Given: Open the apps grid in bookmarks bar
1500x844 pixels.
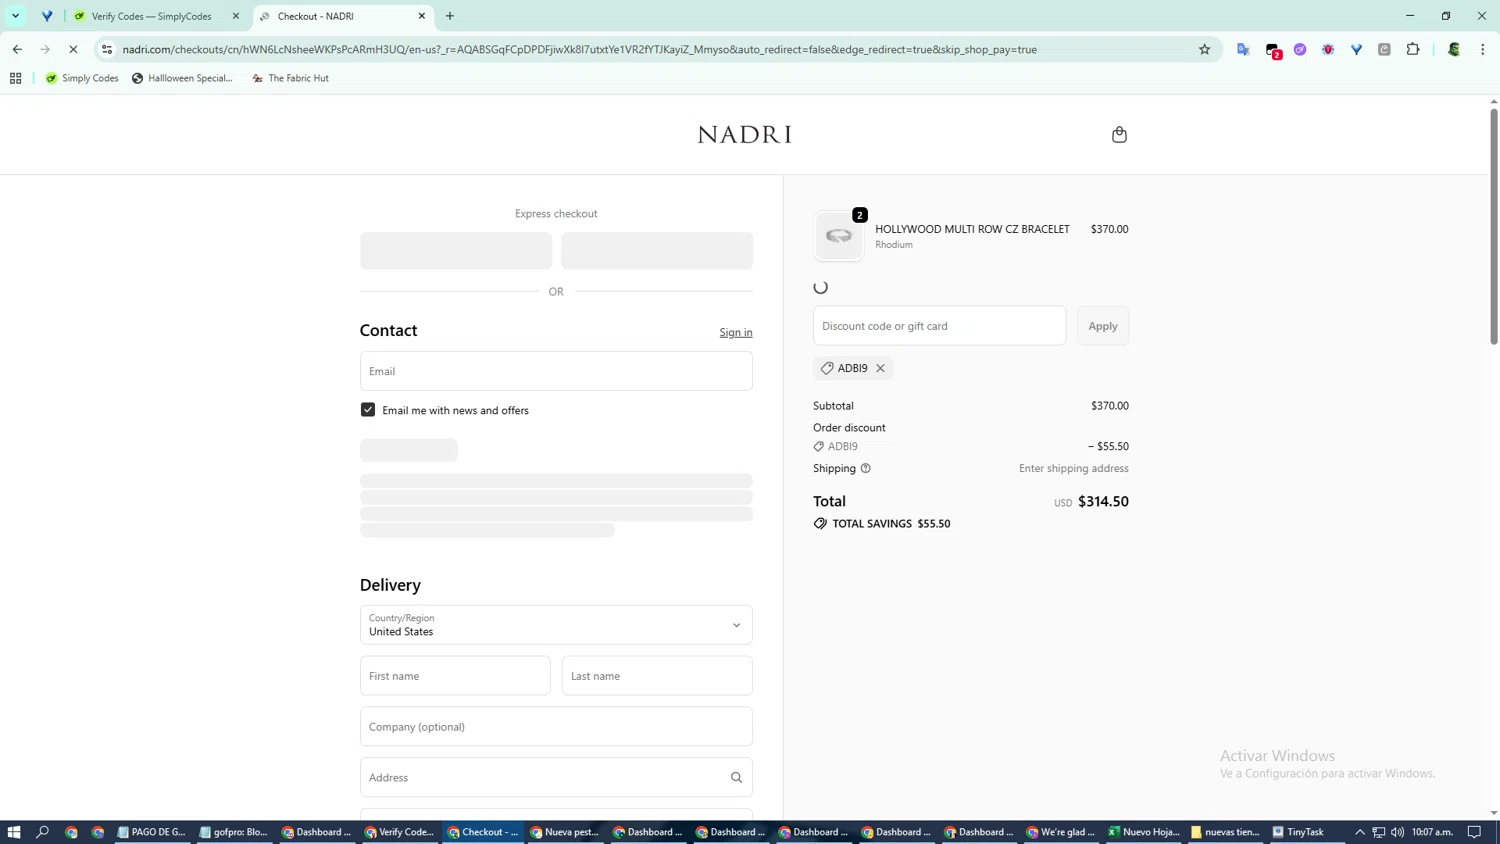Looking at the screenshot, I should [x=15, y=78].
